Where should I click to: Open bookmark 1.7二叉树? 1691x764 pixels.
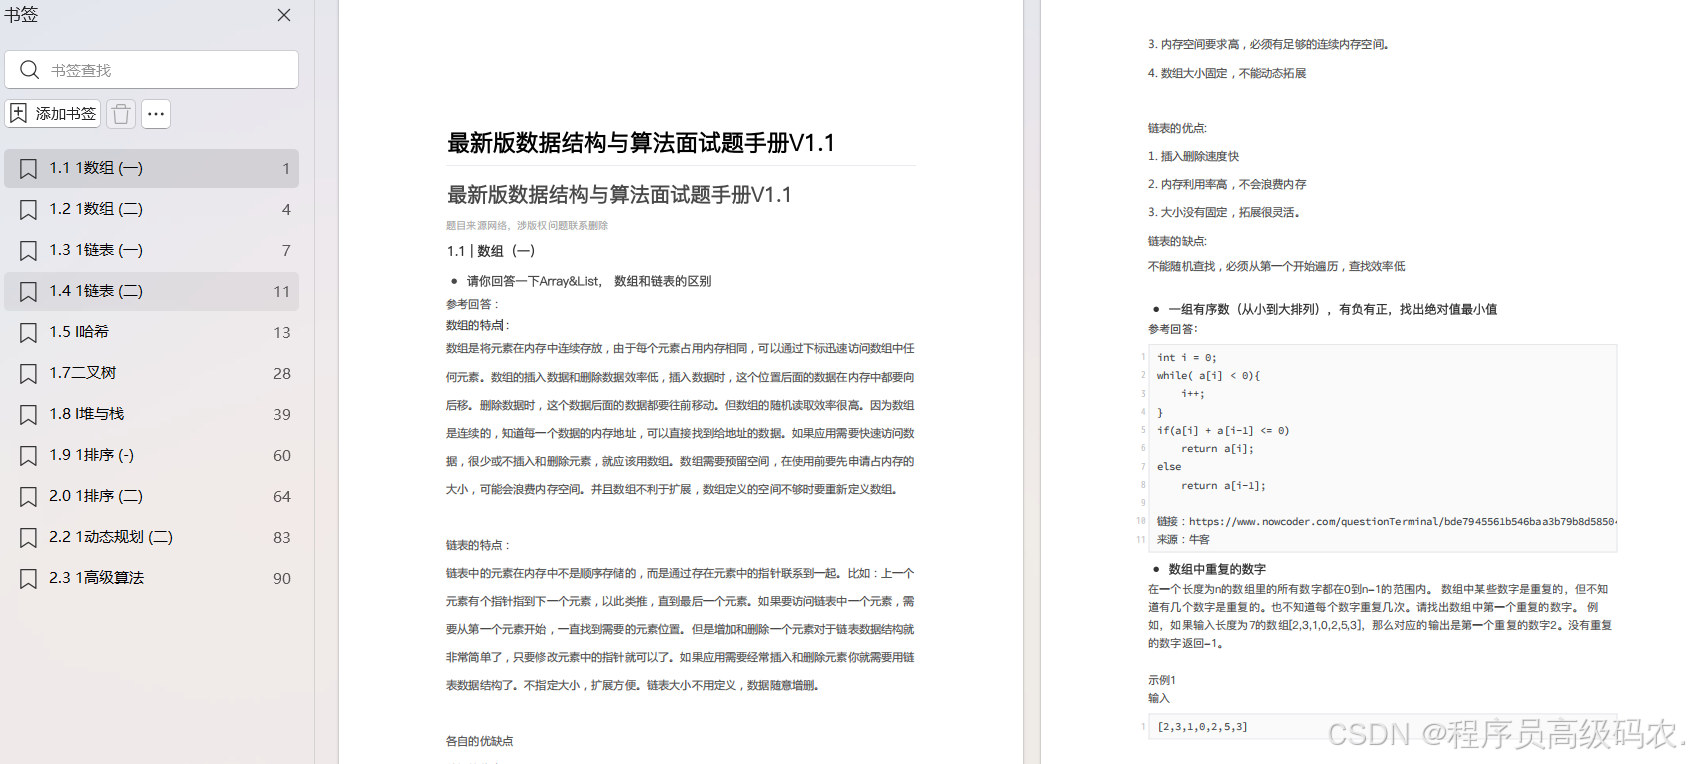pyautogui.click(x=152, y=373)
